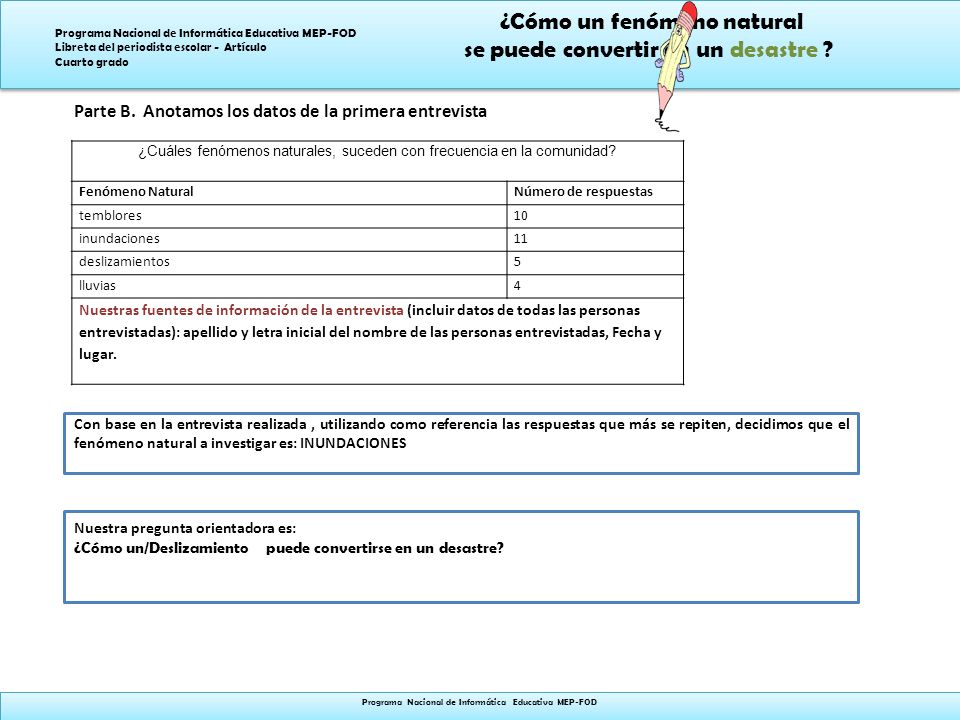960x720 pixels.
Task: Click the pencil cartoon character image
Action: [675, 66]
